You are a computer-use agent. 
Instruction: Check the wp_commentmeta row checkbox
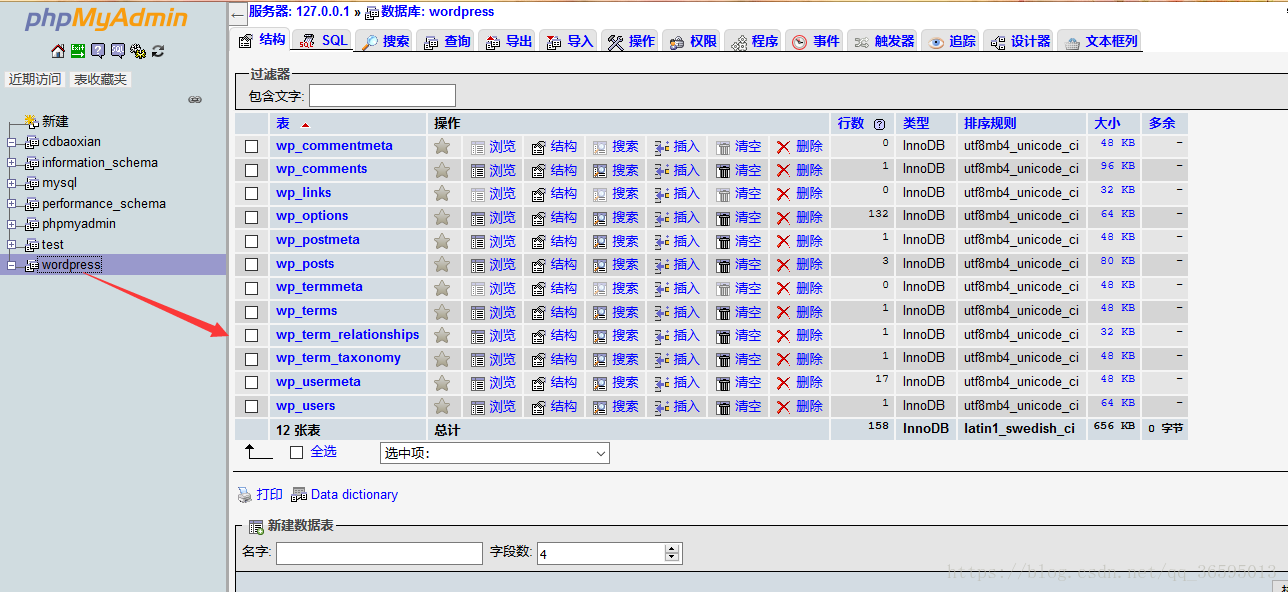[252, 146]
